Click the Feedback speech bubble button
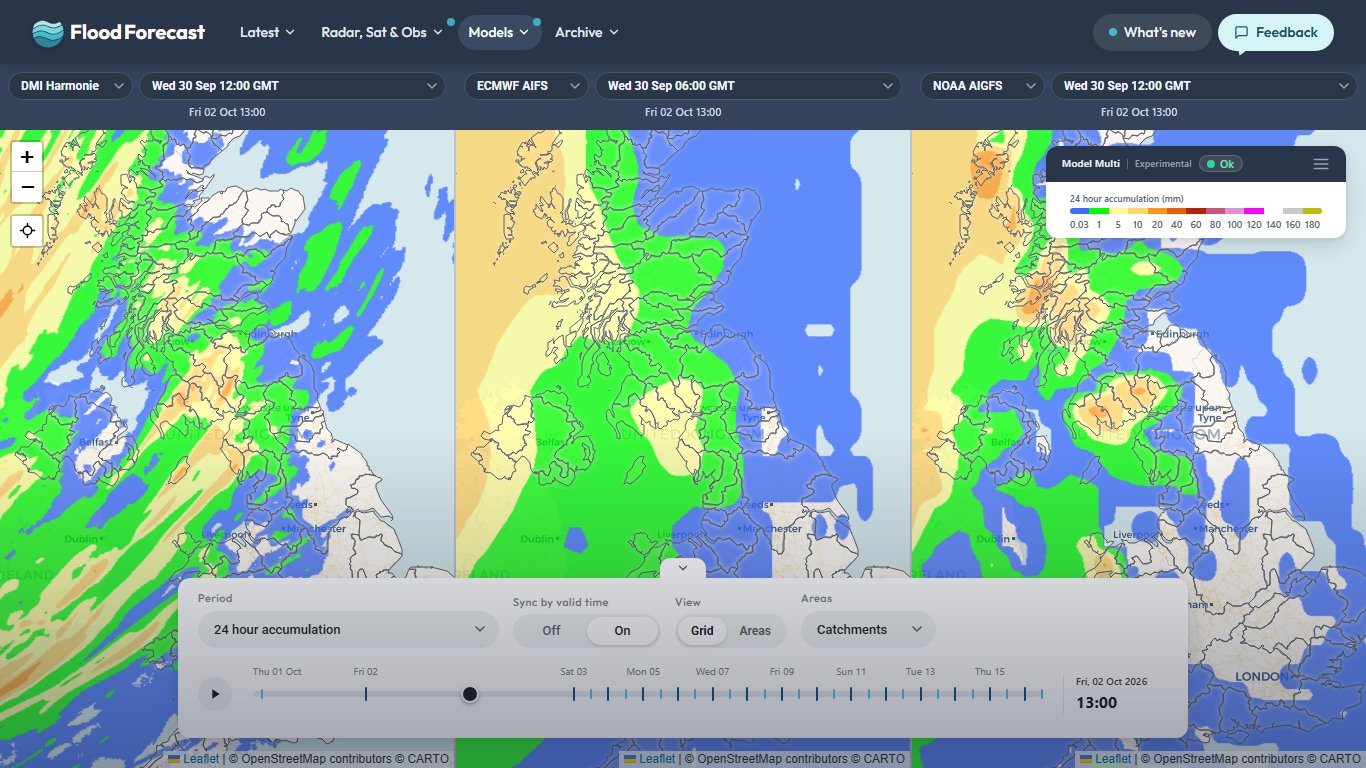 tap(1276, 32)
